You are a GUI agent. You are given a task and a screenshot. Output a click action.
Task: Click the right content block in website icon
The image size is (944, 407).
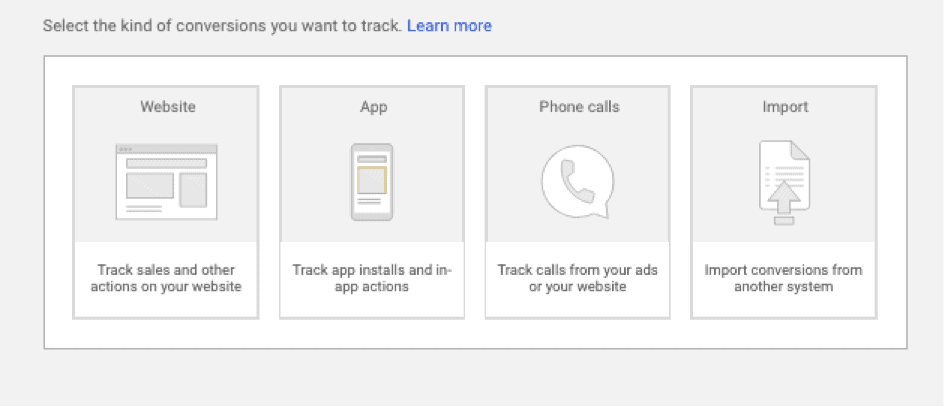click(x=193, y=190)
